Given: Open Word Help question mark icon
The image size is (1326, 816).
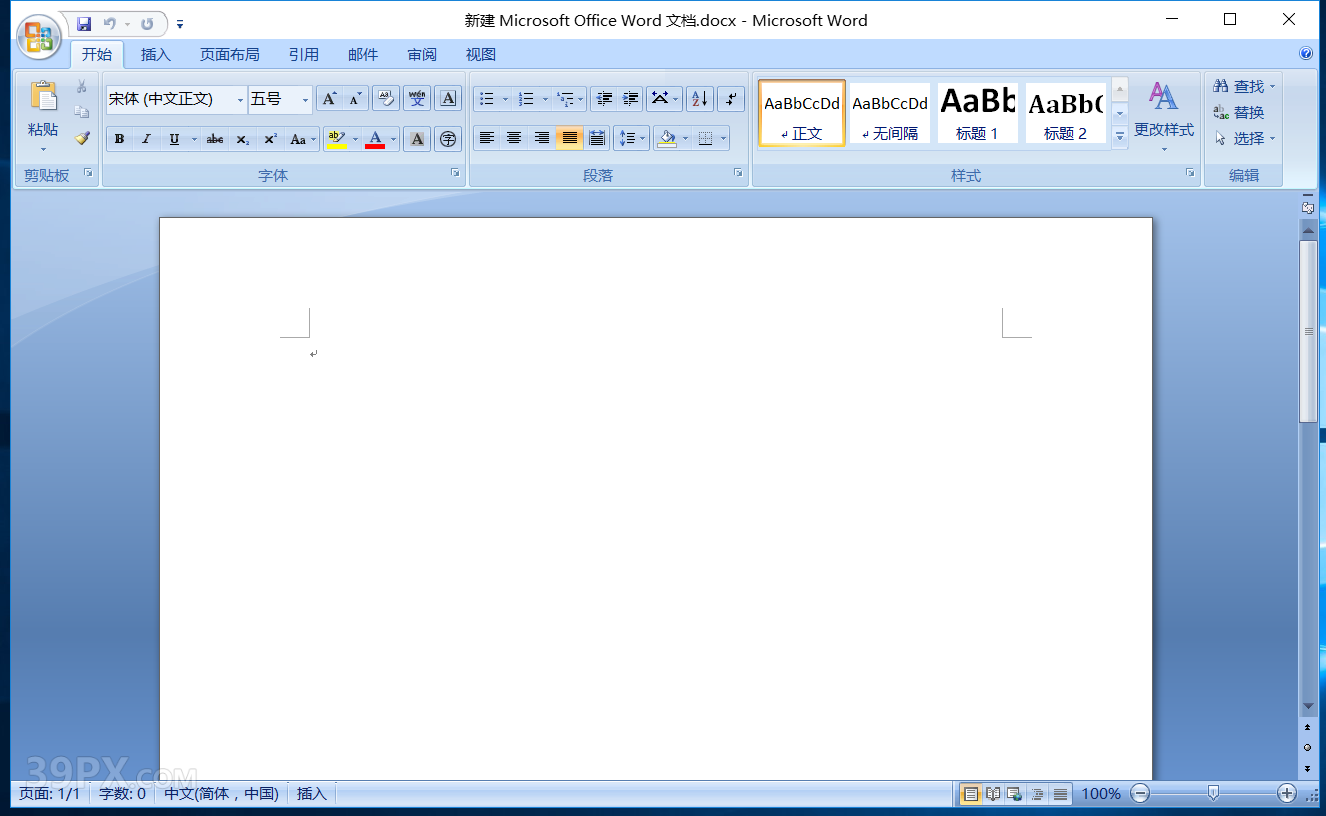Looking at the screenshot, I should (x=1306, y=54).
